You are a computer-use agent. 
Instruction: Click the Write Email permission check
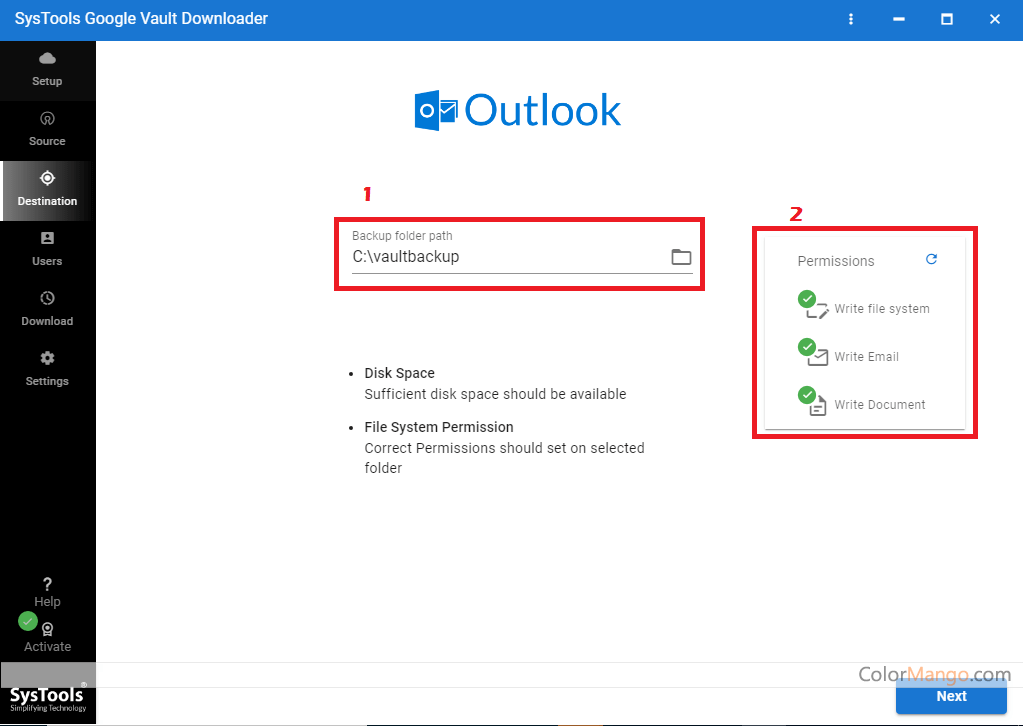click(807, 347)
